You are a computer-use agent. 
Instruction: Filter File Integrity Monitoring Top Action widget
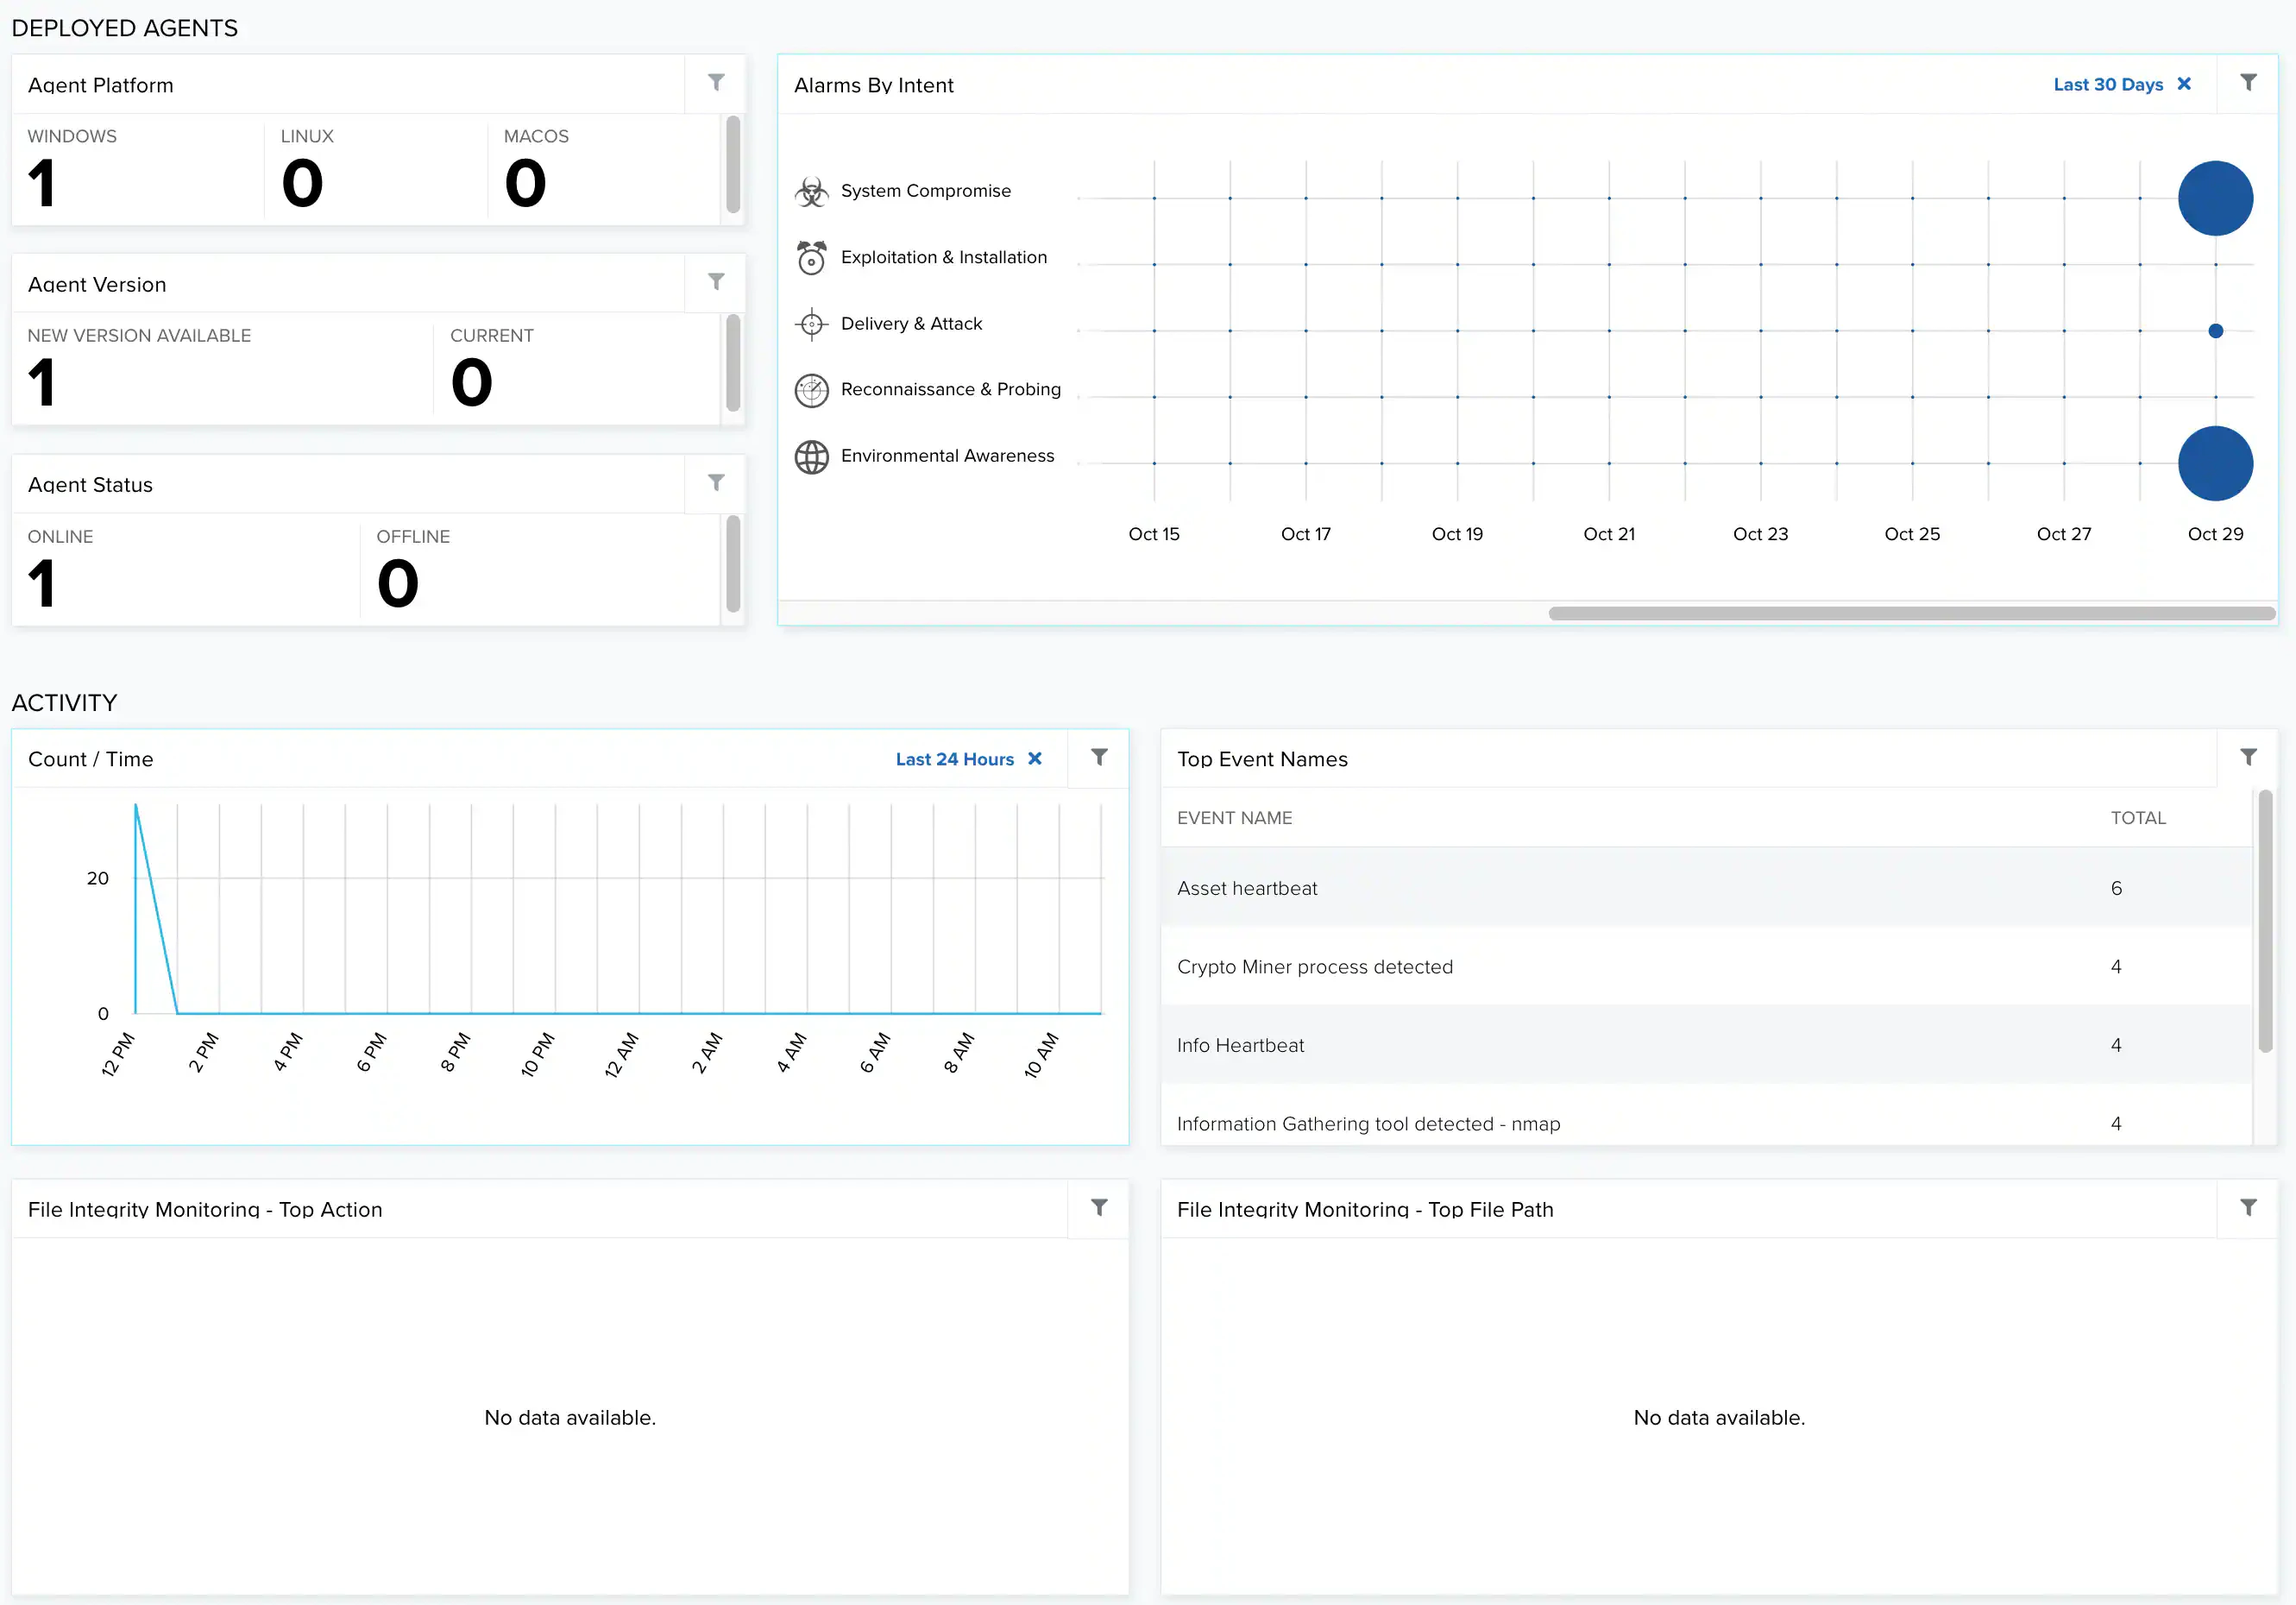pos(1099,1207)
